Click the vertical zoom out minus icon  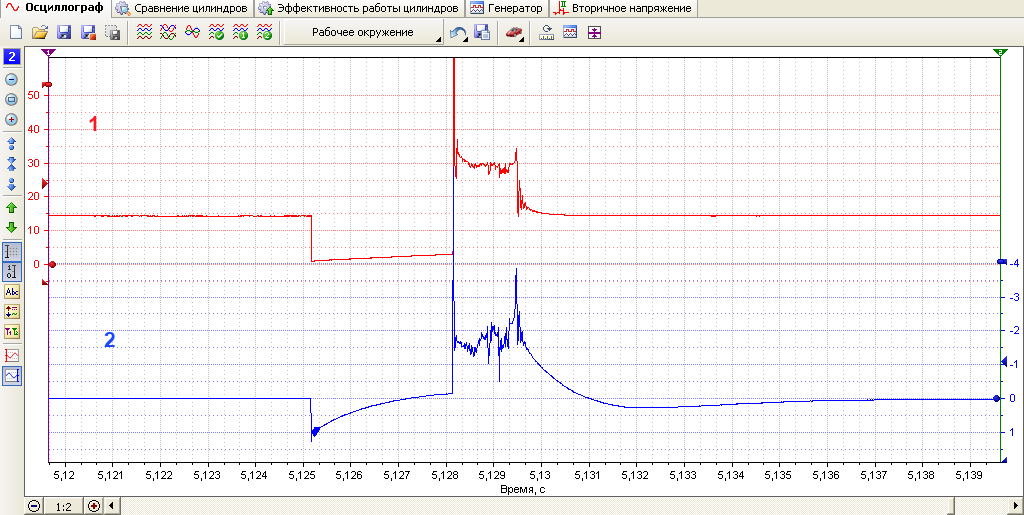pos(11,80)
